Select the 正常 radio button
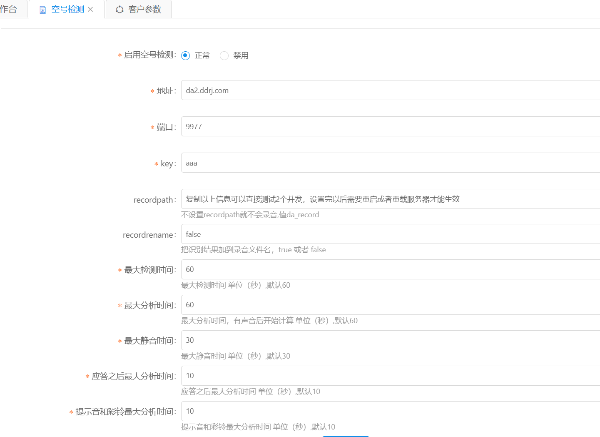 pos(186,55)
